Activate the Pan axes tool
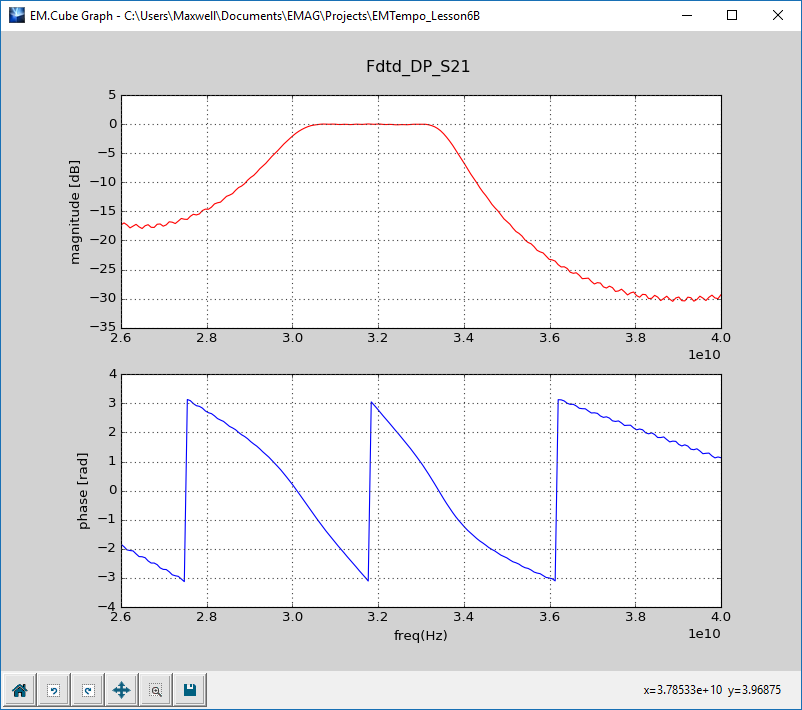 pyautogui.click(x=122, y=689)
